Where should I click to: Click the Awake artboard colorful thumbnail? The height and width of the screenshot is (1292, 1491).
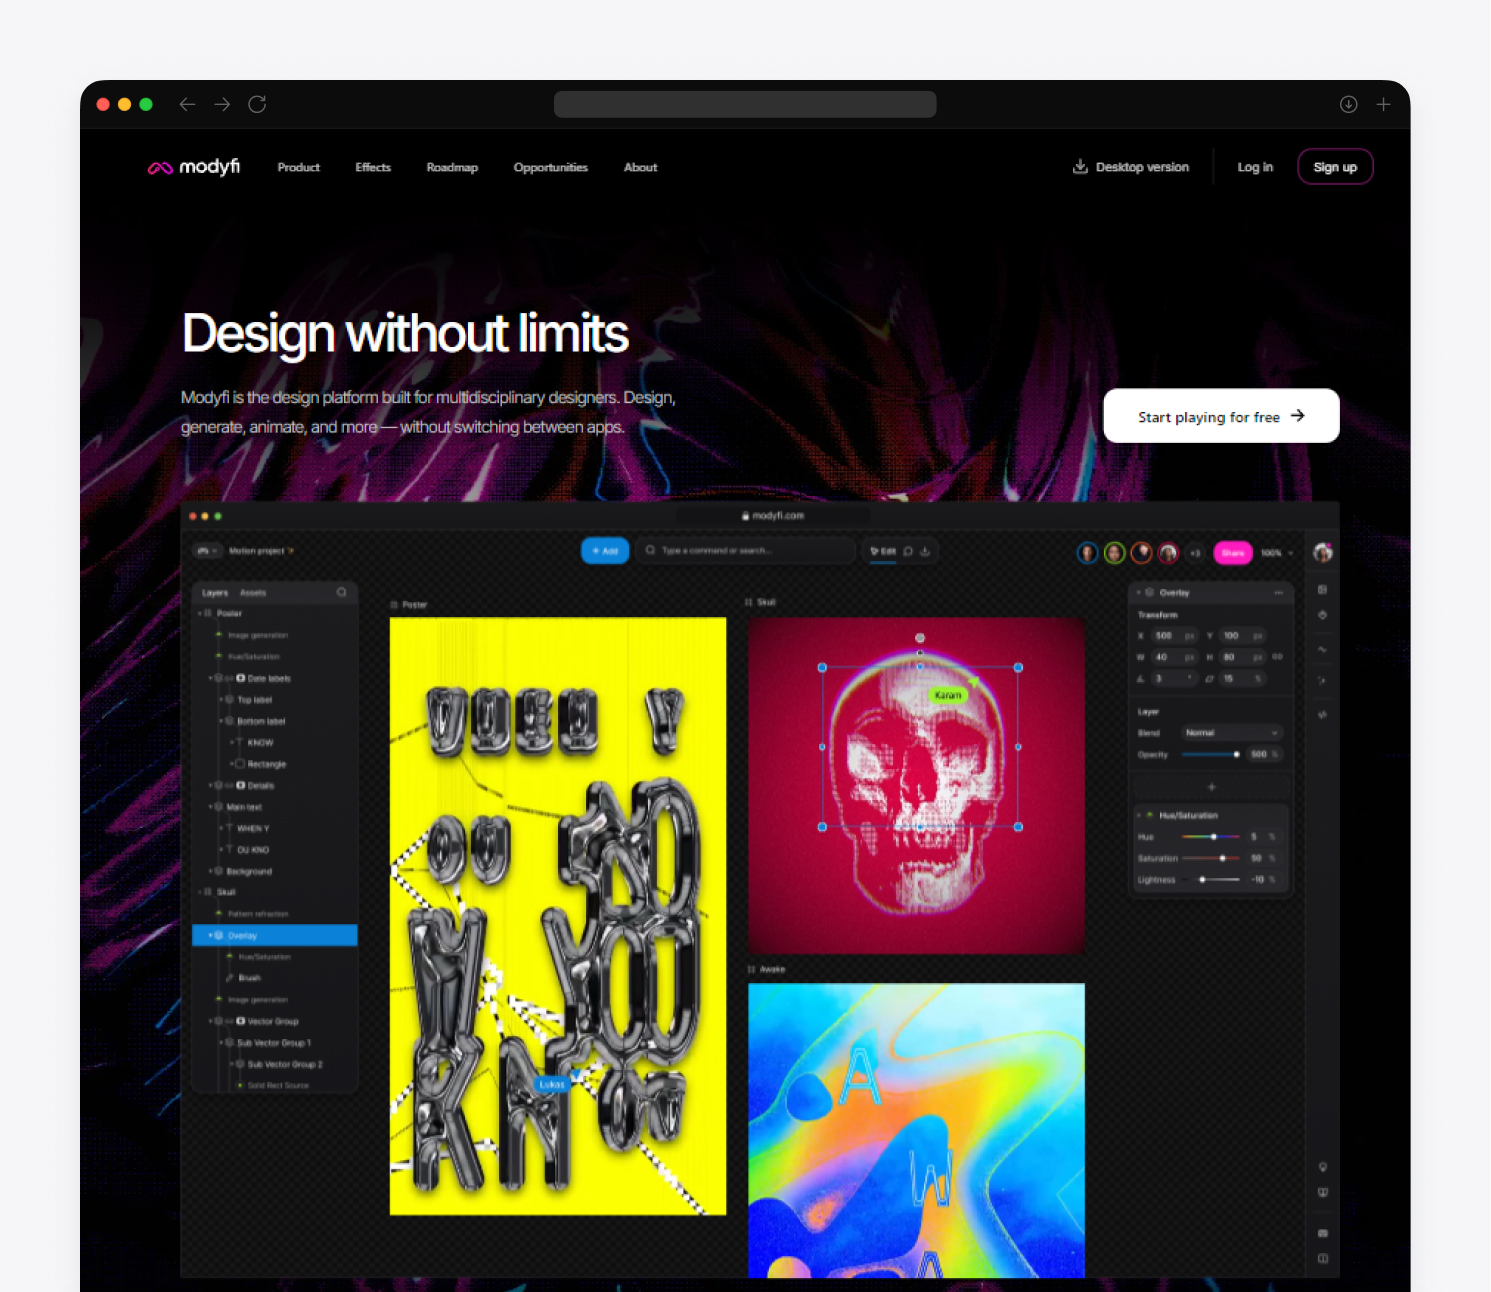pos(916,1130)
